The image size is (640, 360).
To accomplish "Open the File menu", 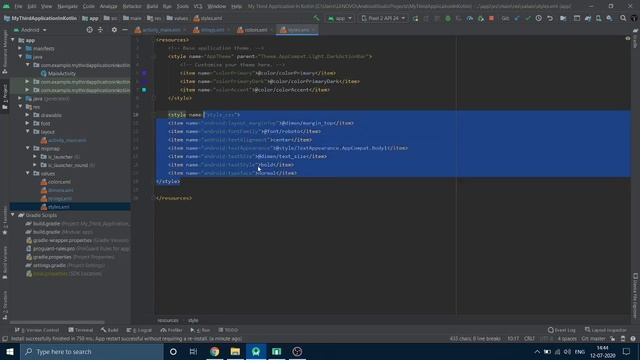I will coord(18,6).
